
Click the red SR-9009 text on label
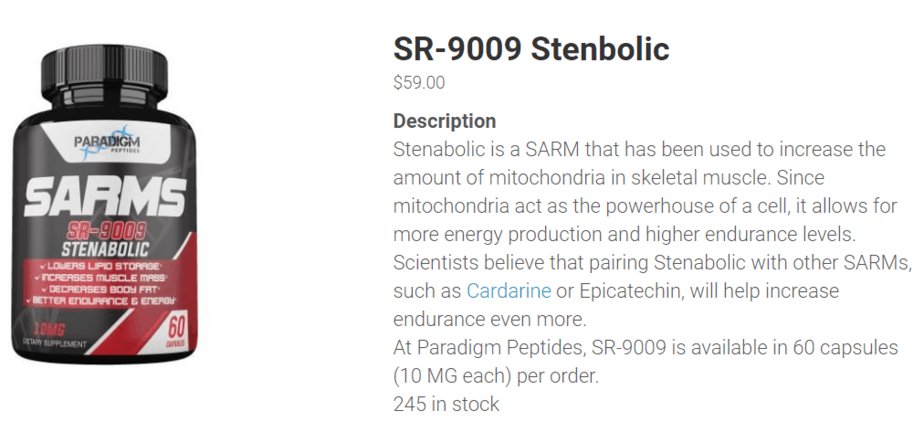(106, 230)
